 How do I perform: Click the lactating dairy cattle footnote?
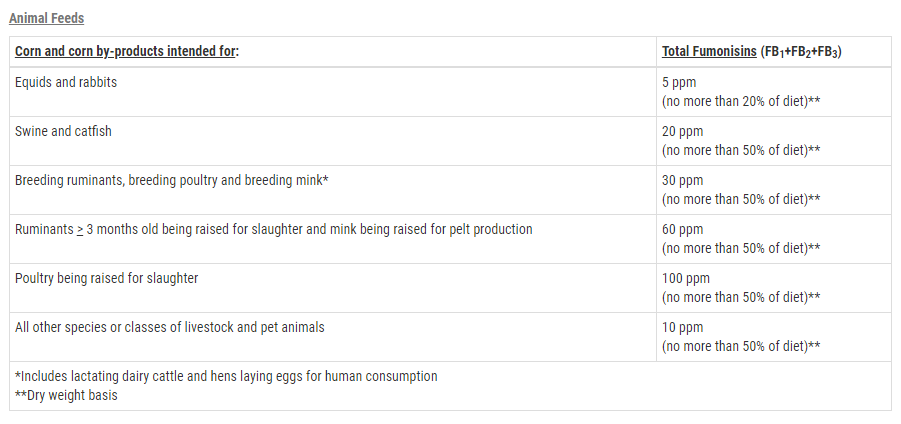click(226, 376)
